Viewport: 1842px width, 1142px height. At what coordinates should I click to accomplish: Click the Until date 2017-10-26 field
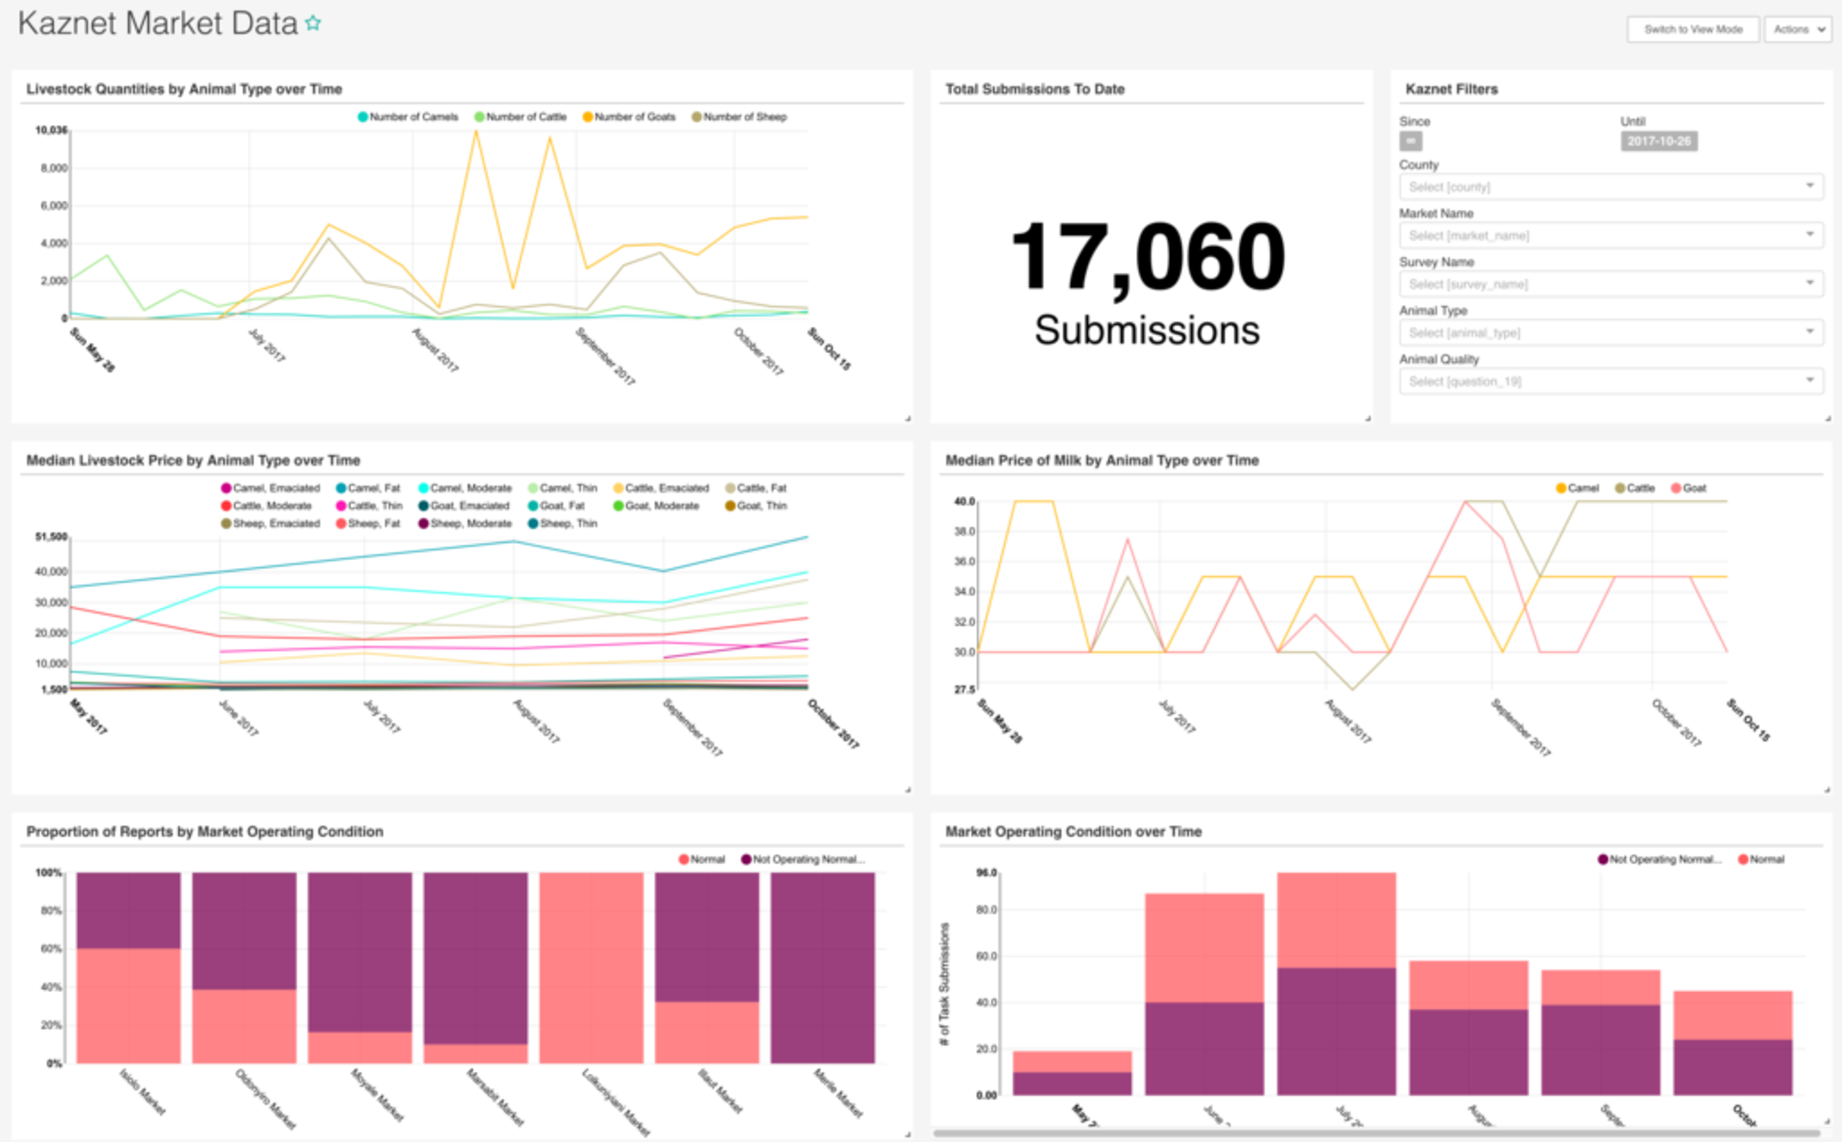[1658, 141]
